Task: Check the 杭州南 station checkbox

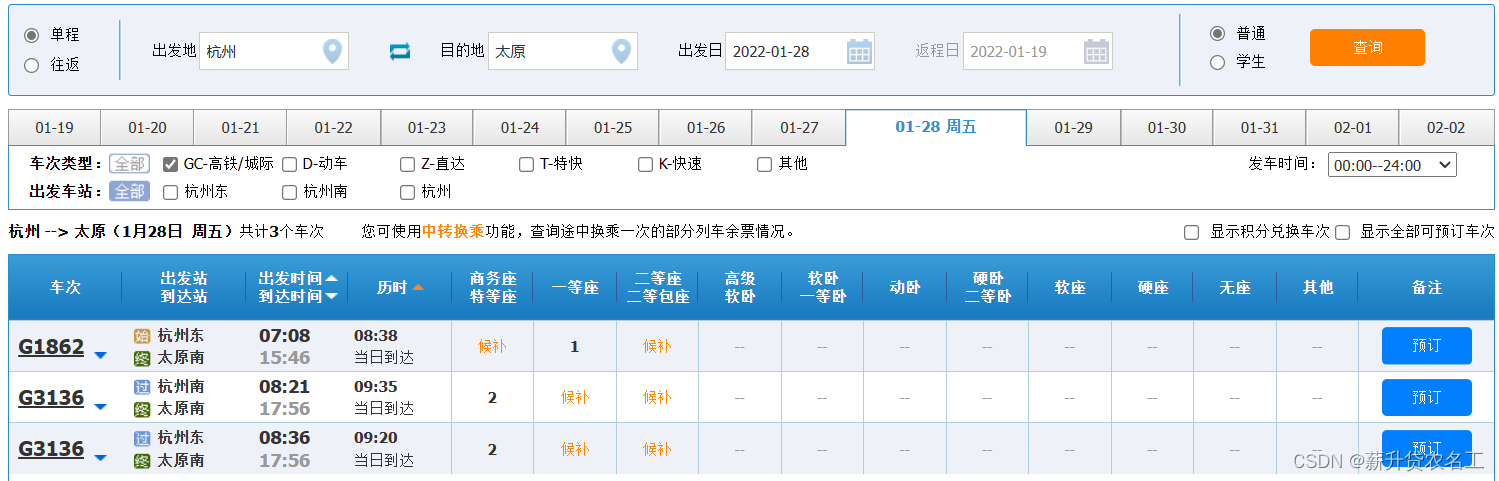Action: tap(289, 192)
